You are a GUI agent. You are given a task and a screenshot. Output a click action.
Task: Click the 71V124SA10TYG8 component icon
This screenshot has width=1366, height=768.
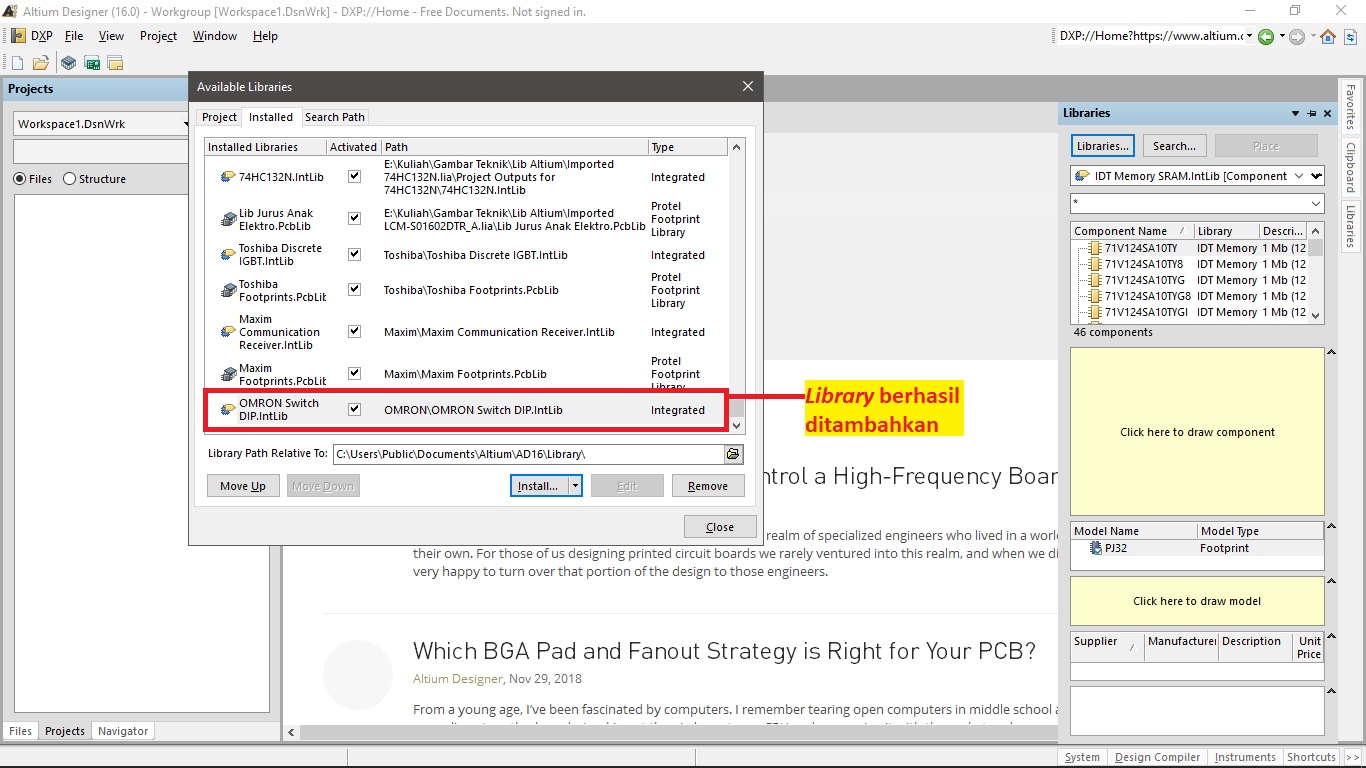point(1095,296)
